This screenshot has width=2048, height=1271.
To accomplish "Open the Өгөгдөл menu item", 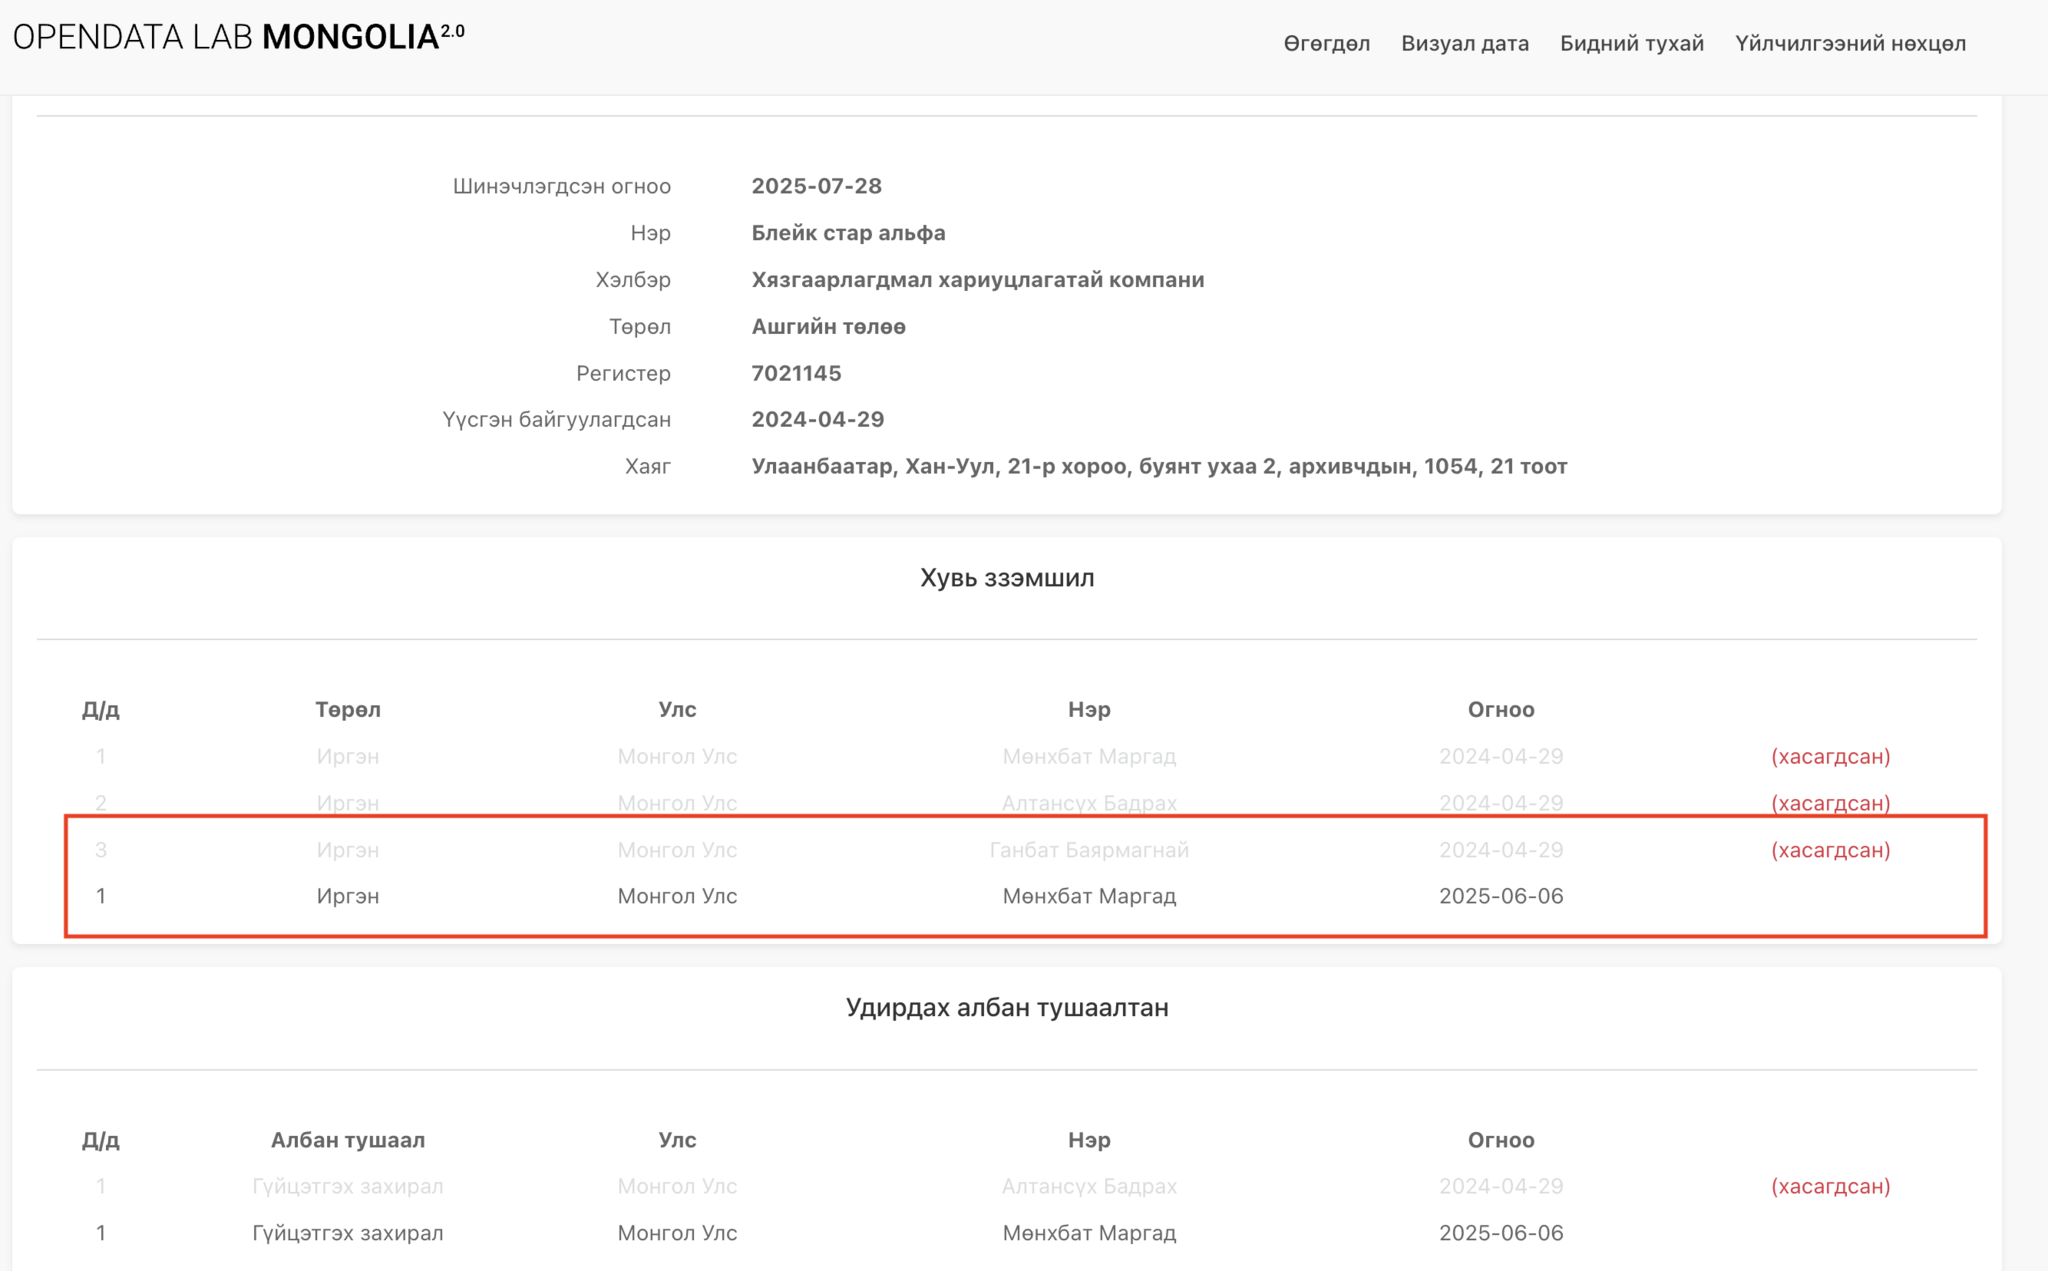I will click(x=1326, y=44).
